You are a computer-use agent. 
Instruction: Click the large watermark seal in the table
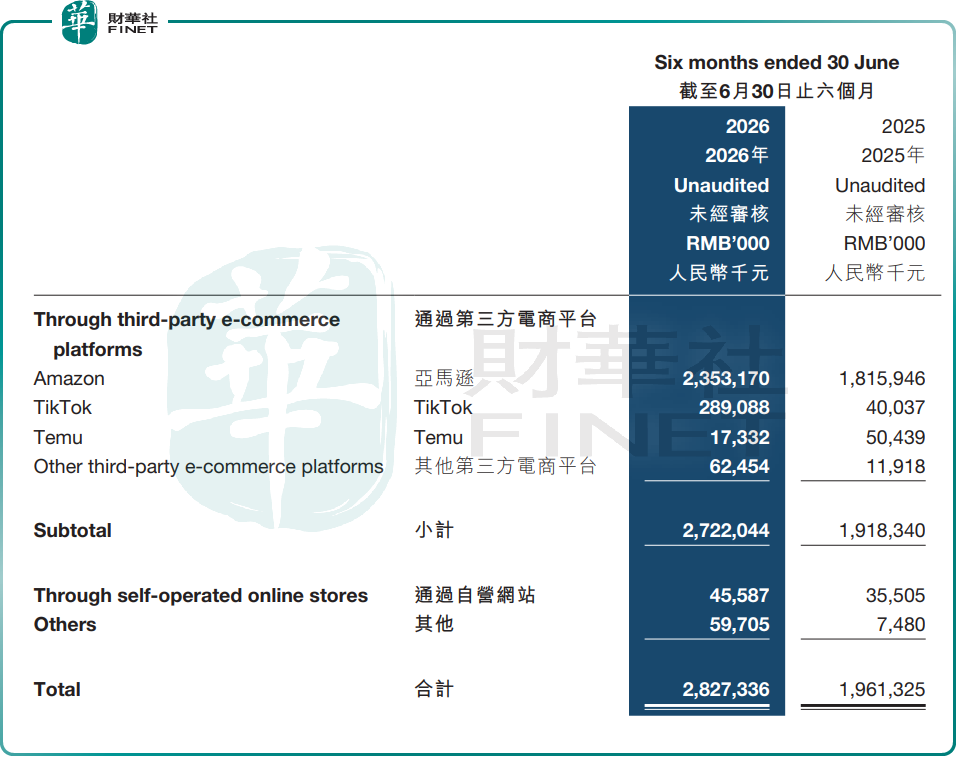[x=282, y=388]
